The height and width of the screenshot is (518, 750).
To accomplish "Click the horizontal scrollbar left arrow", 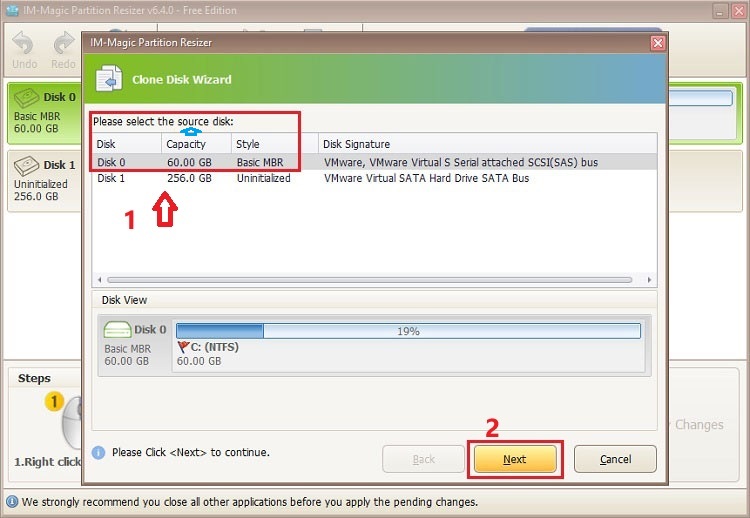I will (99, 280).
